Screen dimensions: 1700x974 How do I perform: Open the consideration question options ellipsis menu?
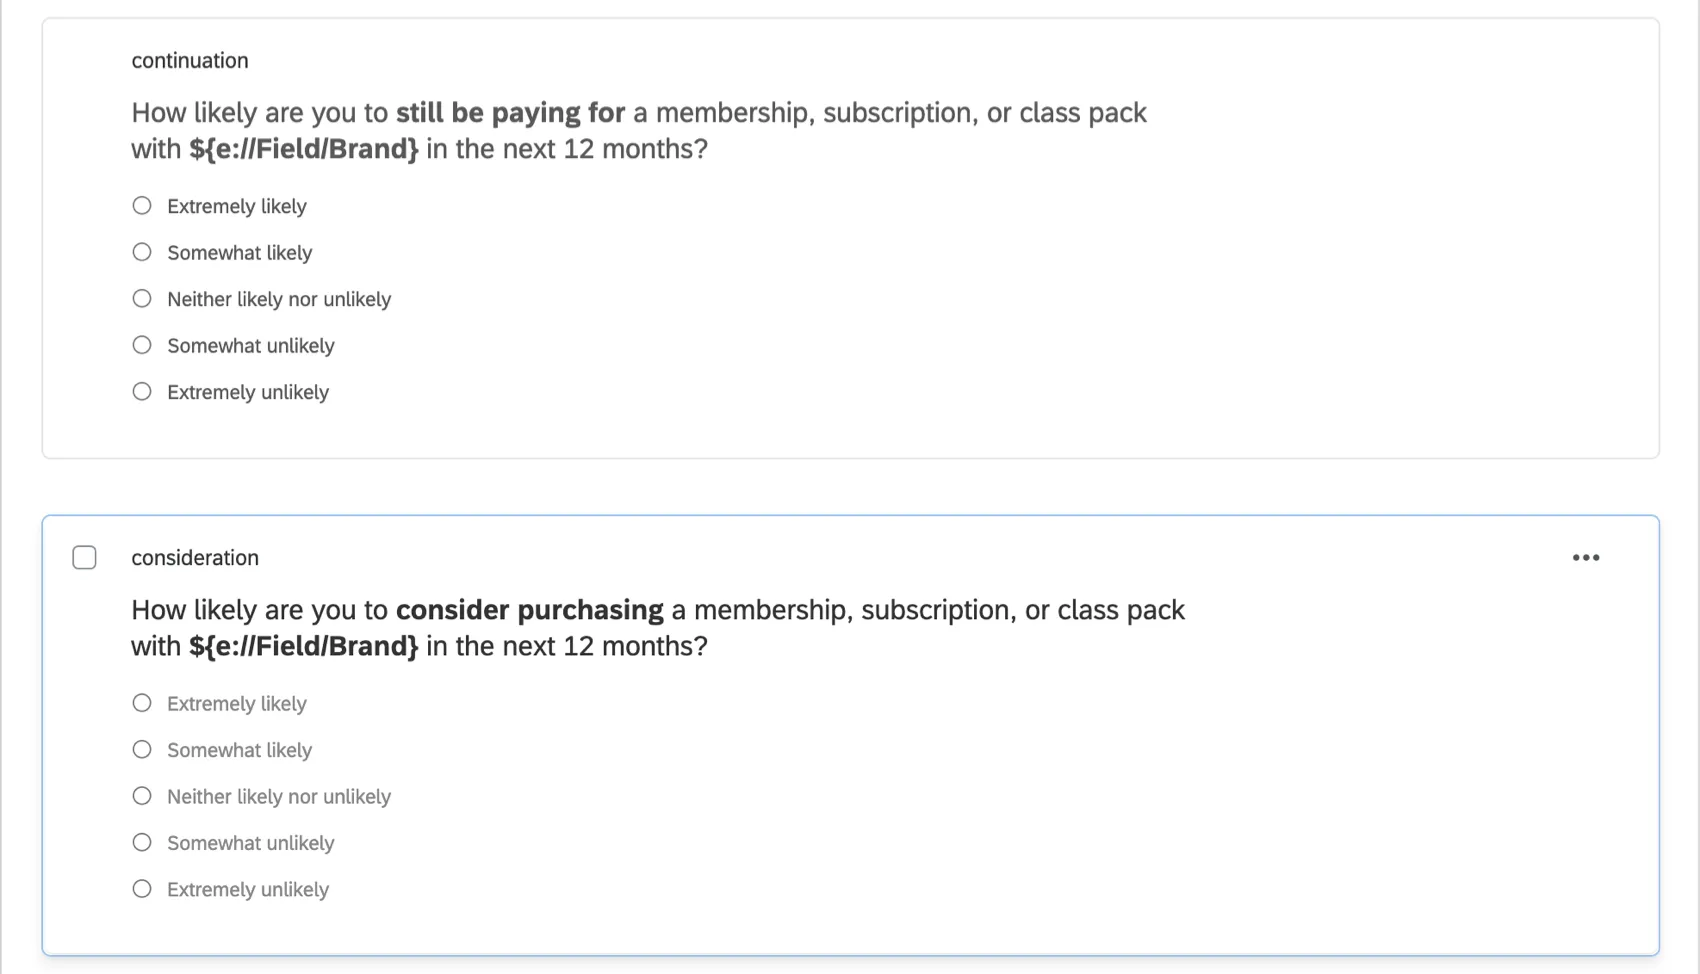[x=1586, y=557]
